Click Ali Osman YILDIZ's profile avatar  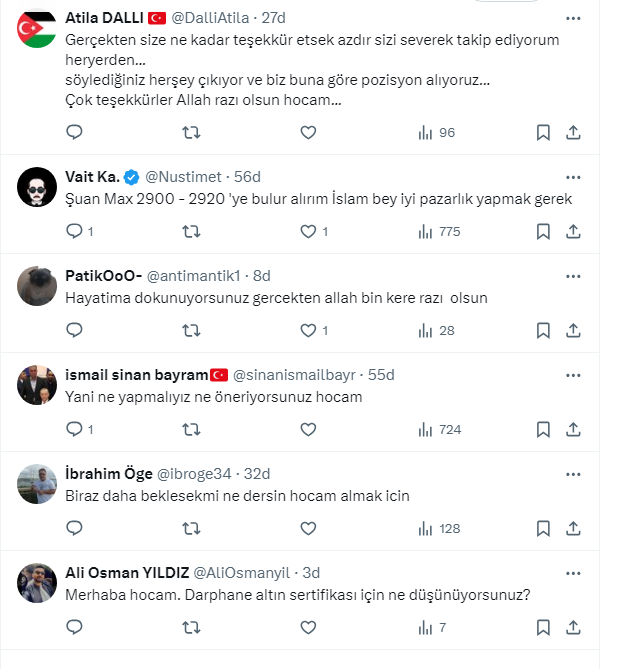tap(36, 582)
